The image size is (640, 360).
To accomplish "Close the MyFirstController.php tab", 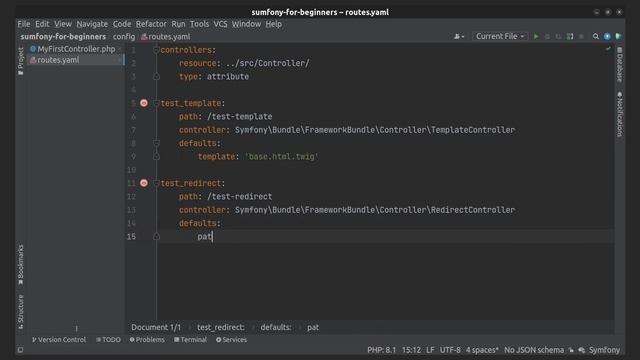I will point(120,49).
